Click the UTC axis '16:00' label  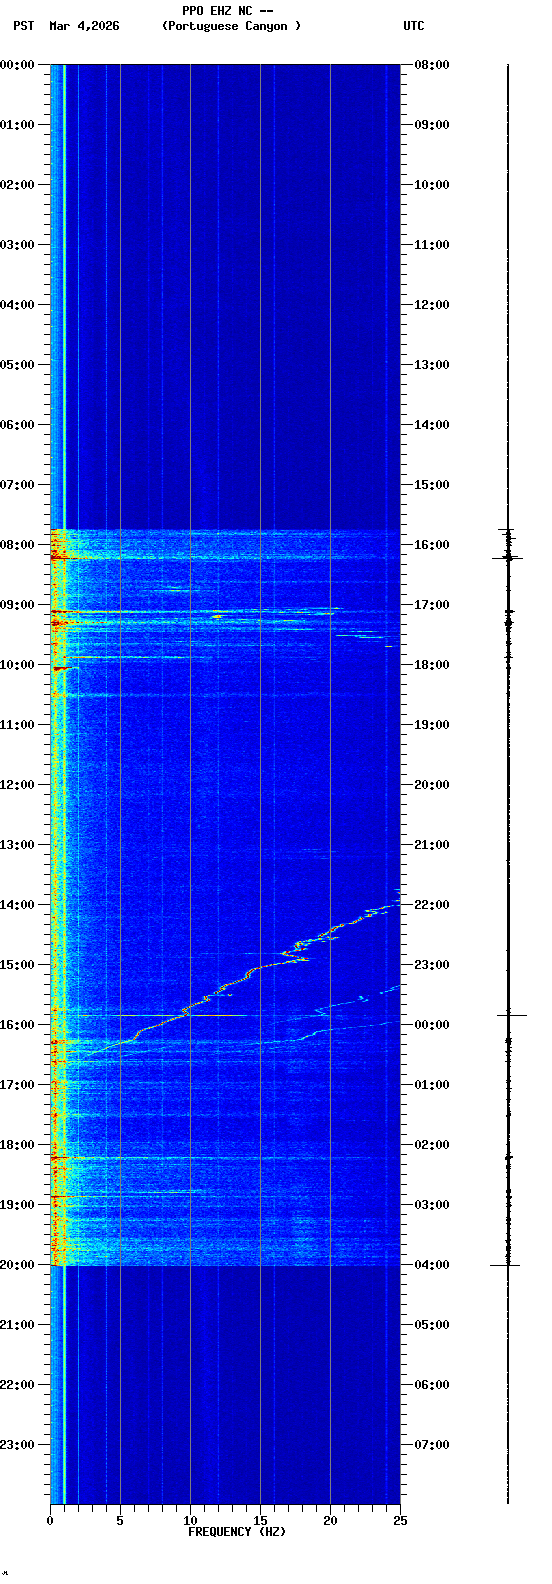[432, 545]
